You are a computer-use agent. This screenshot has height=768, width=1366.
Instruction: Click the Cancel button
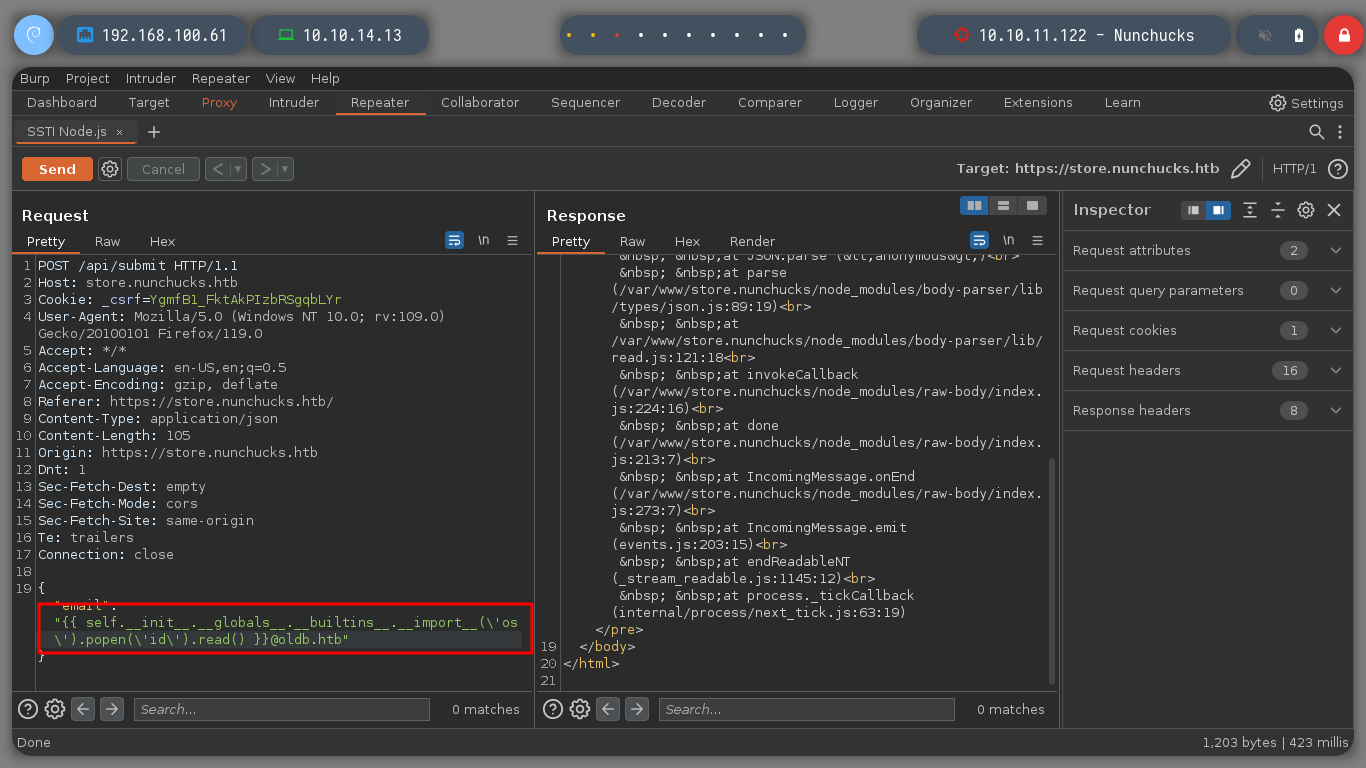163,169
